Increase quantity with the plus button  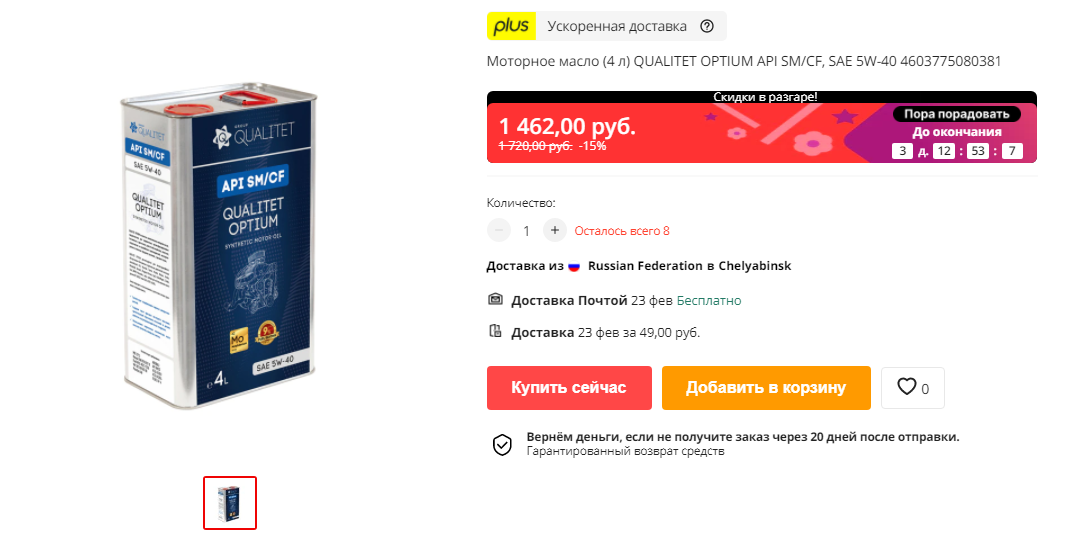(555, 230)
